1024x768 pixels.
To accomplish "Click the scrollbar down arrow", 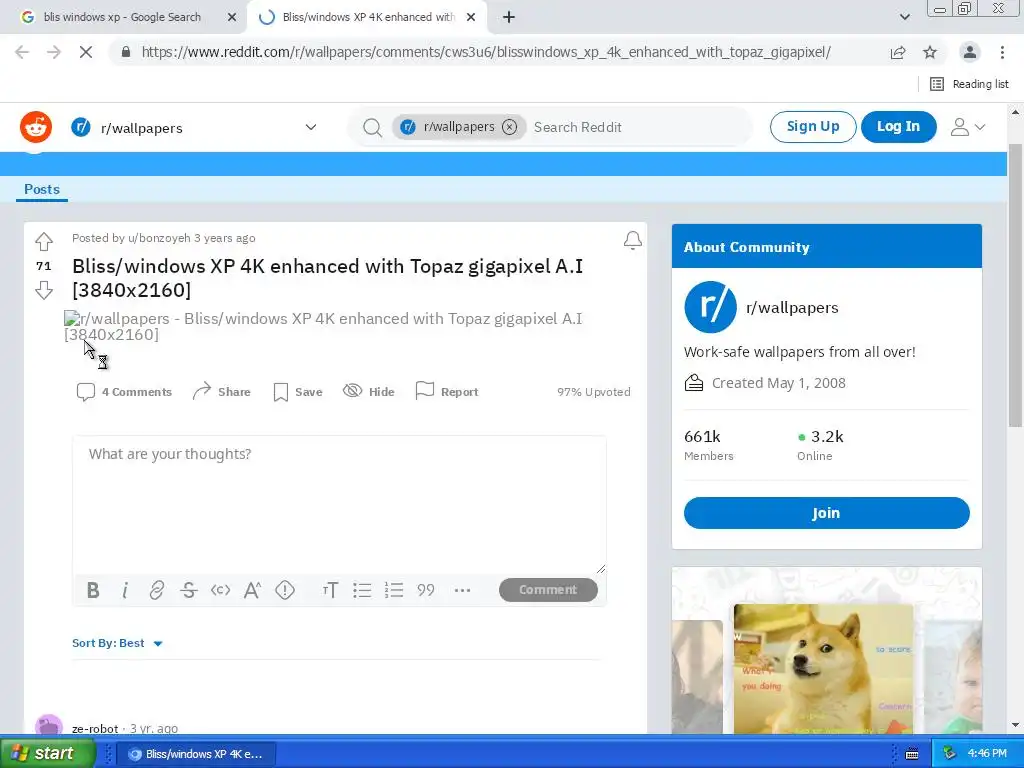I will pos(1016,725).
